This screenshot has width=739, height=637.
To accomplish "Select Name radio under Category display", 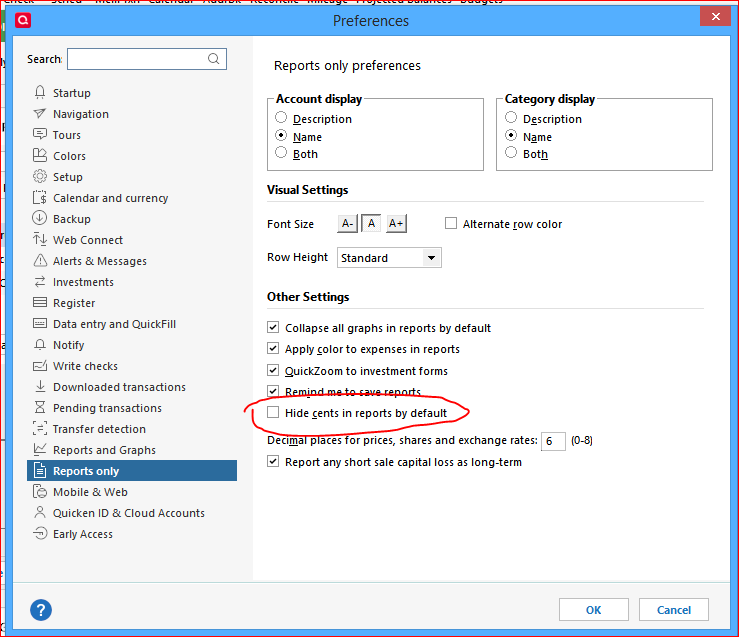I will pos(511,135).
